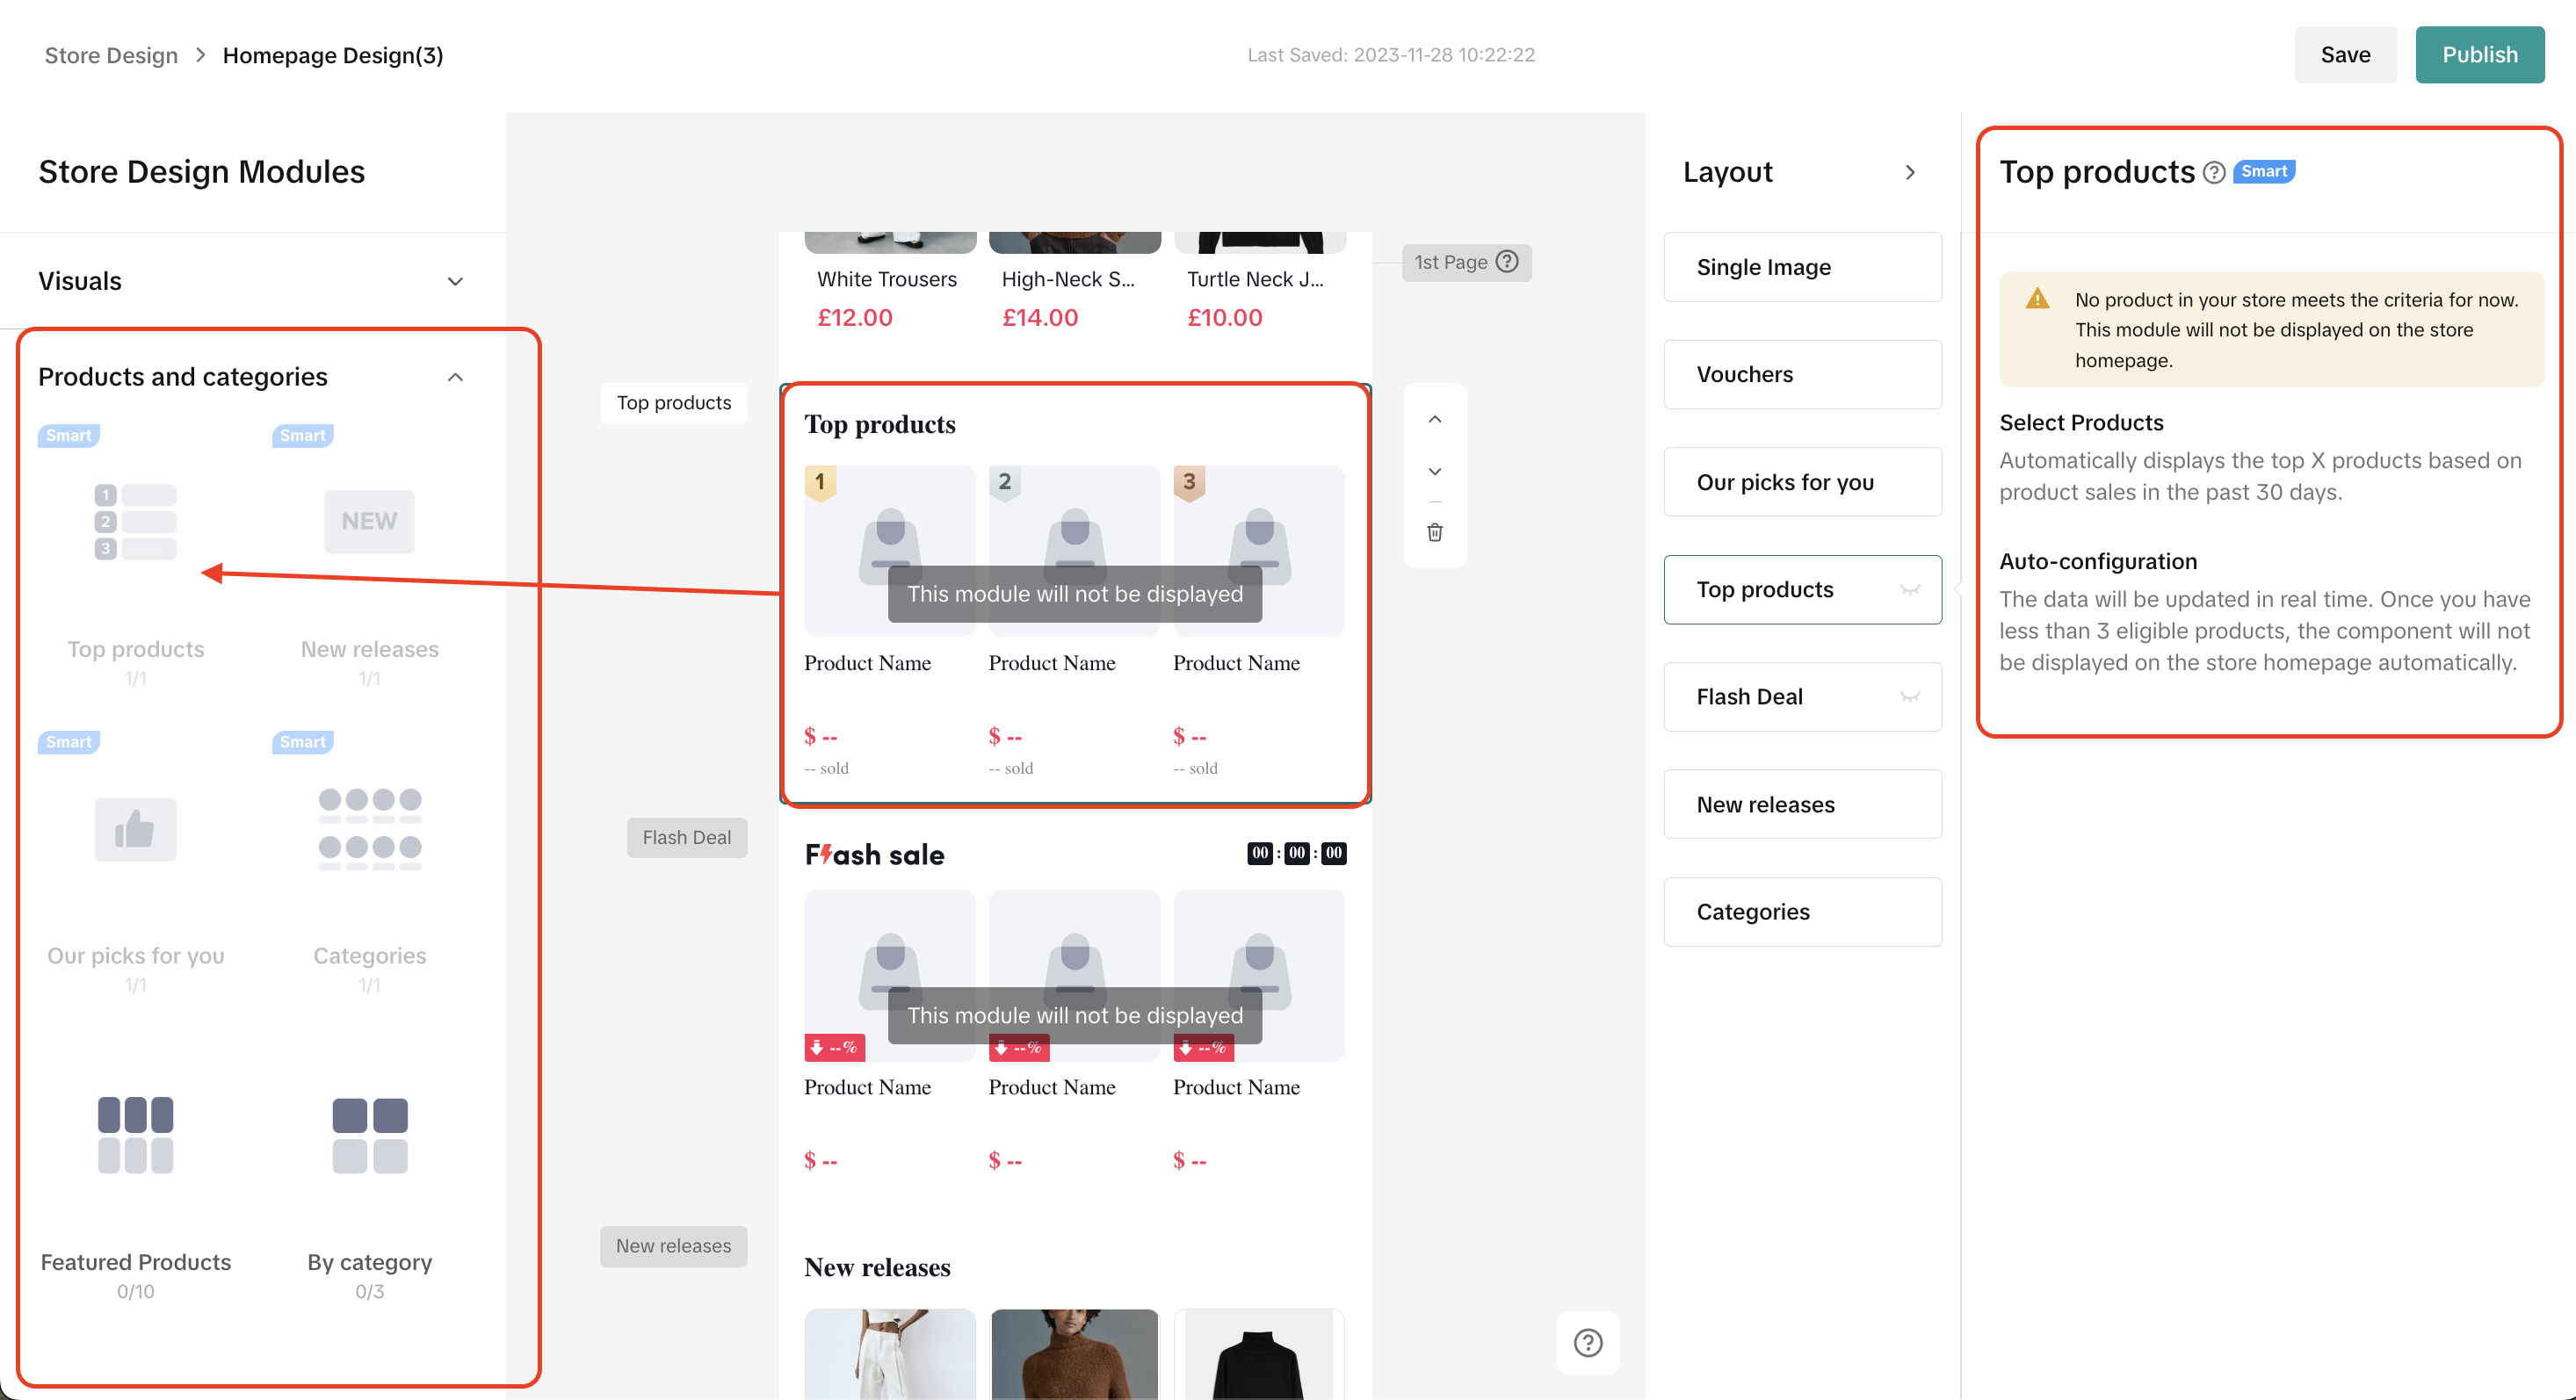Click help icon beside Top products title

(2214, 173)
